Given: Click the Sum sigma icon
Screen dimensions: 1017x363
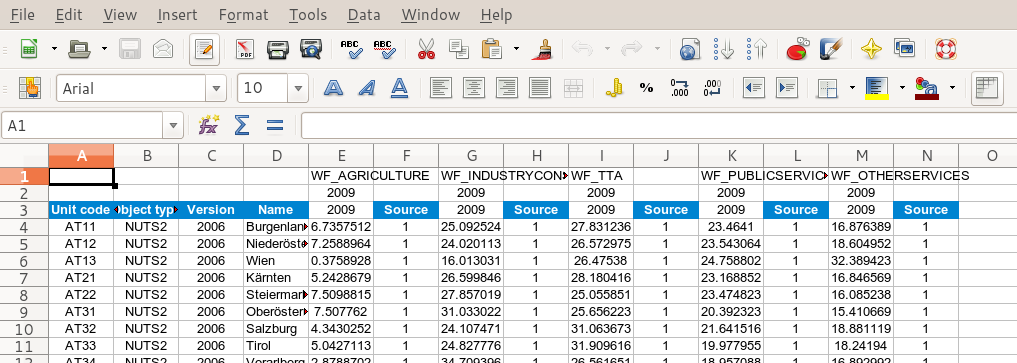Looking at the screenshot, I should (x=242, y=125).
